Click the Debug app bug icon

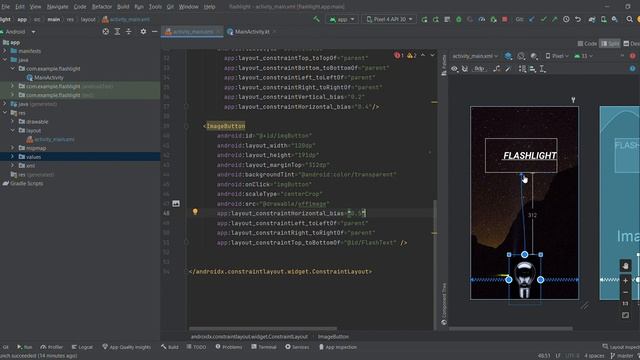459,19
